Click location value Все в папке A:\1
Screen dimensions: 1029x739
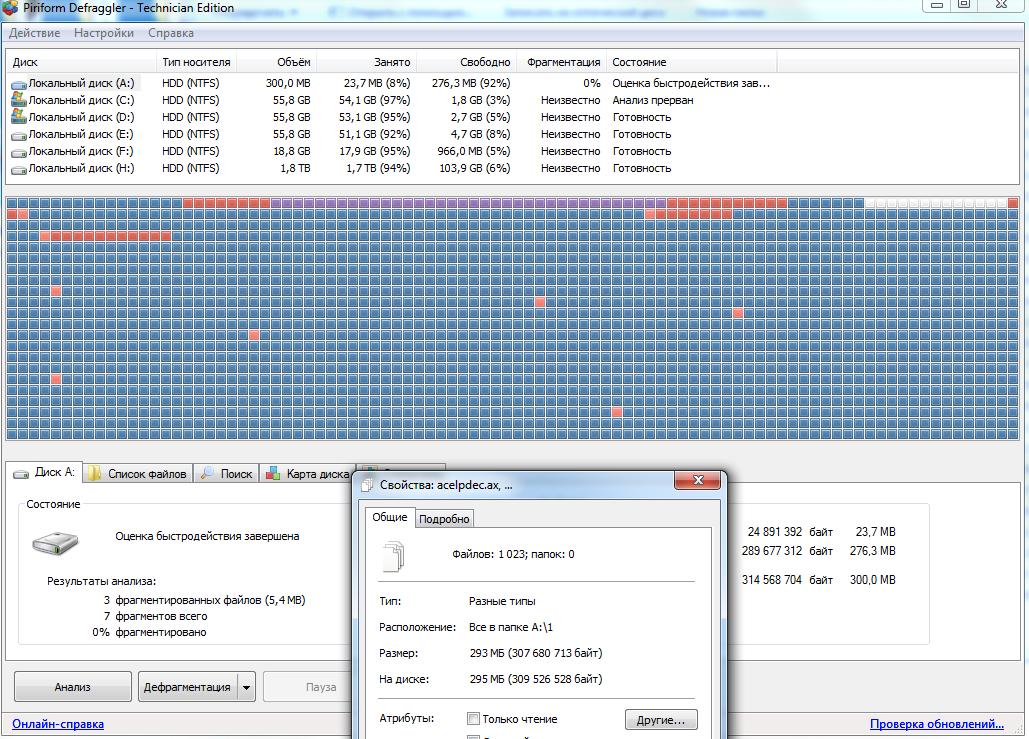(x=511, y=627)
